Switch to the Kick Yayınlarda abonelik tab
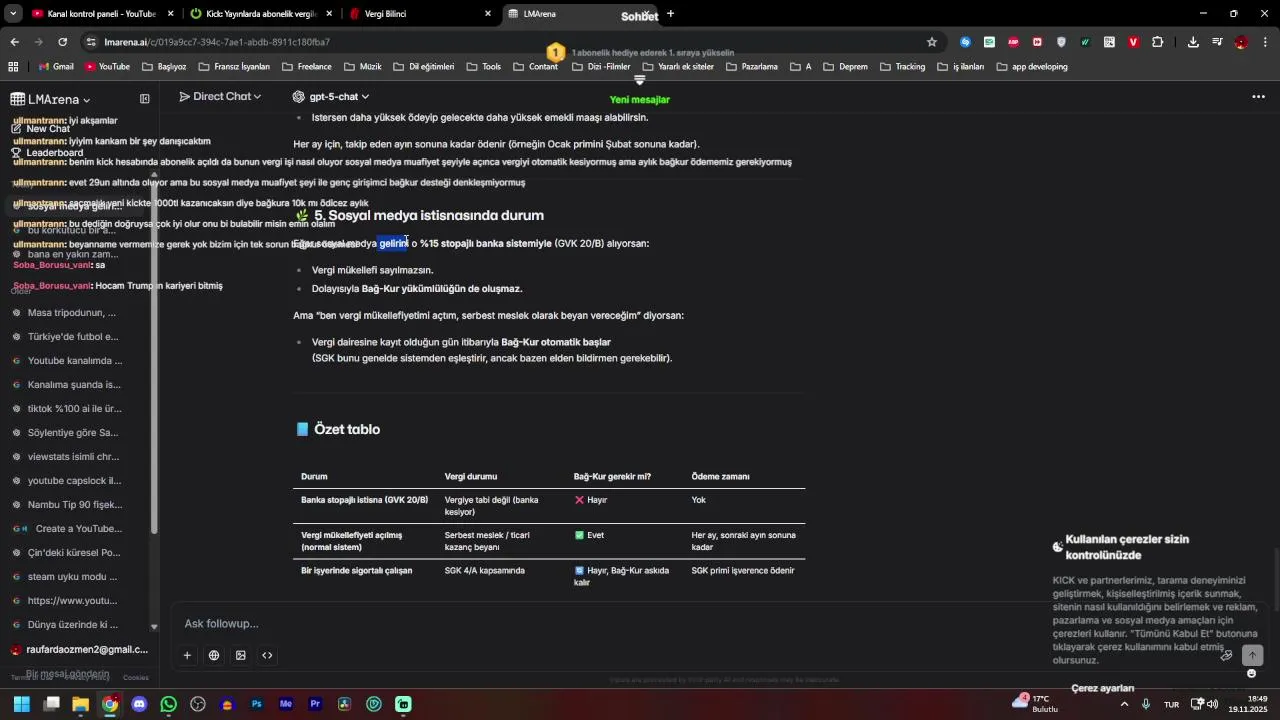The width and height of the screenshot is (1280, 720). tap(261, 14)
